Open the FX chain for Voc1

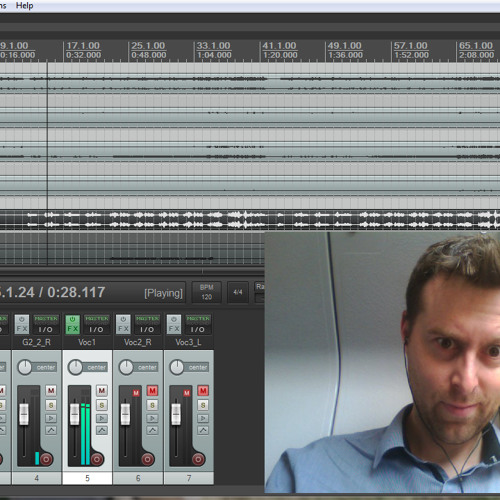click(72, 329)
